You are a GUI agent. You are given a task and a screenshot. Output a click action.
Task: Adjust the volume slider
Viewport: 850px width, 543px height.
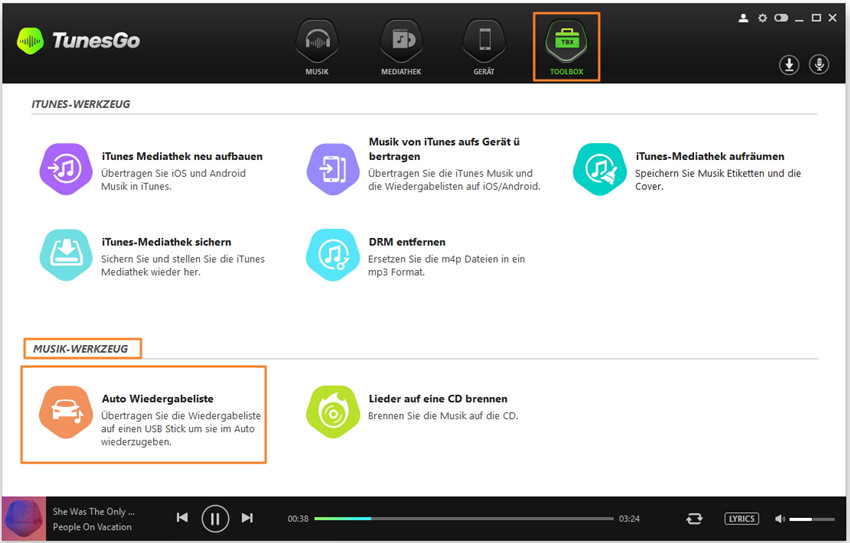click(812, 519)
